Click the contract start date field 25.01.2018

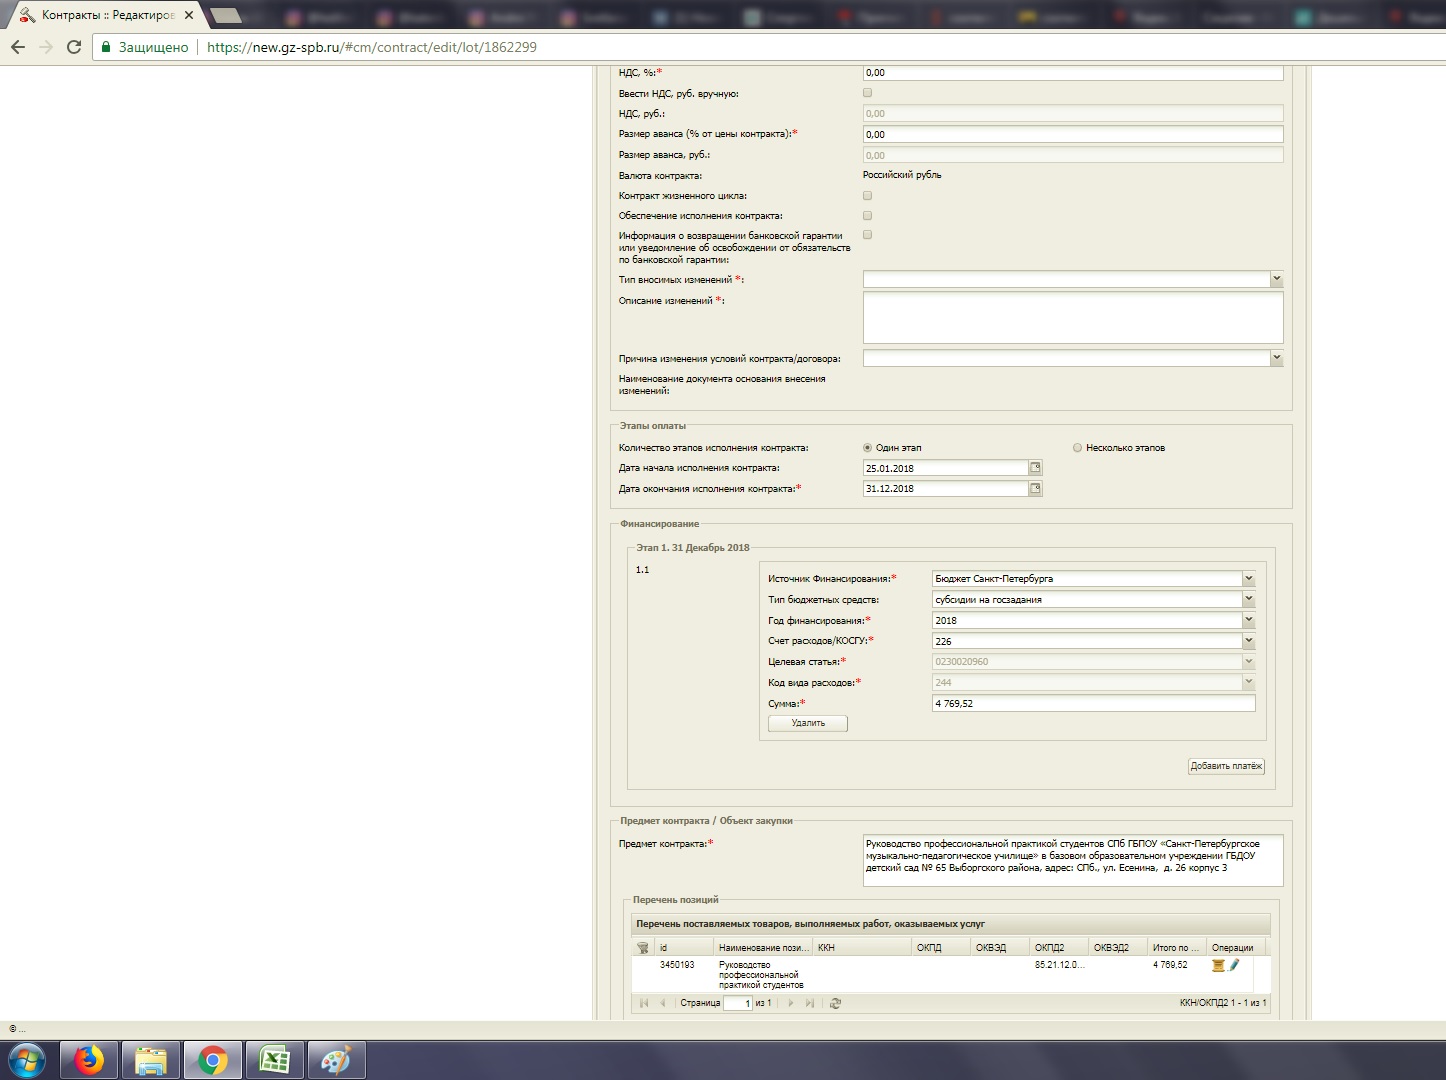coord(945,468)
